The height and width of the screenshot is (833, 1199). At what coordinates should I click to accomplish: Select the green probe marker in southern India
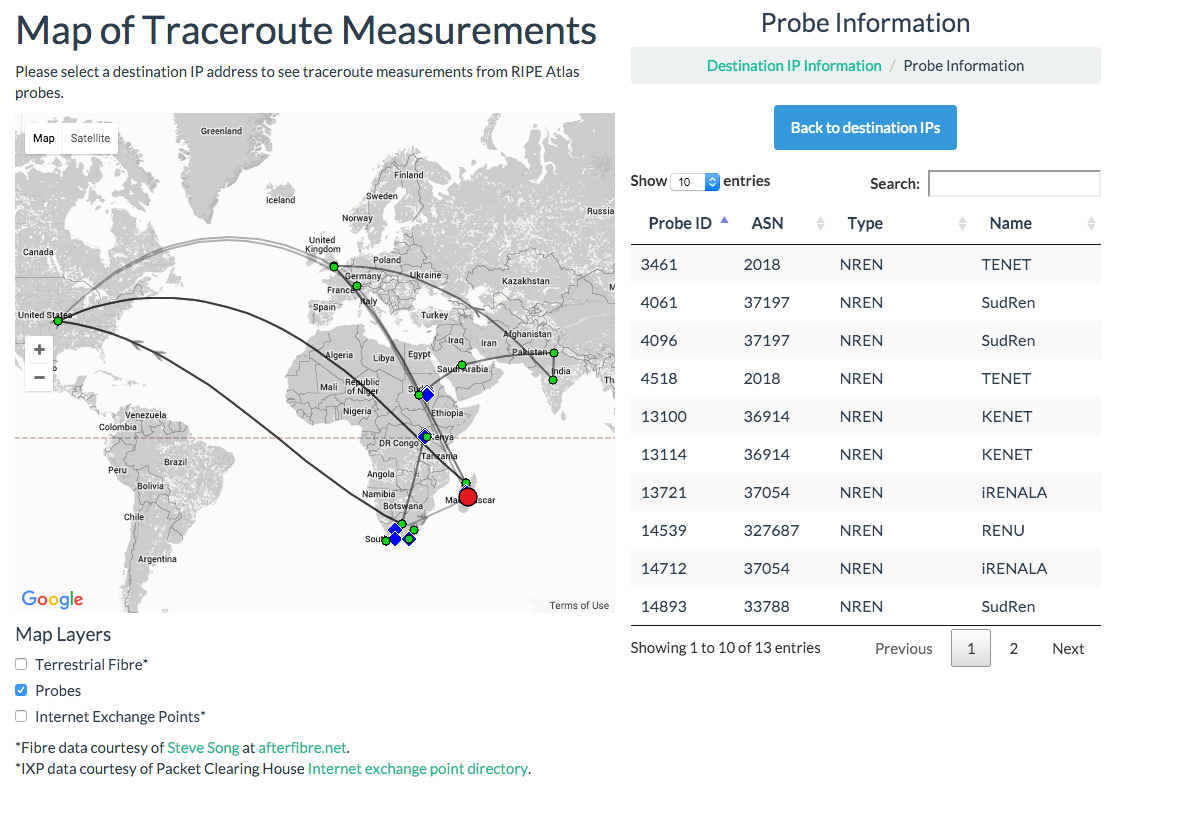point(553,380)
